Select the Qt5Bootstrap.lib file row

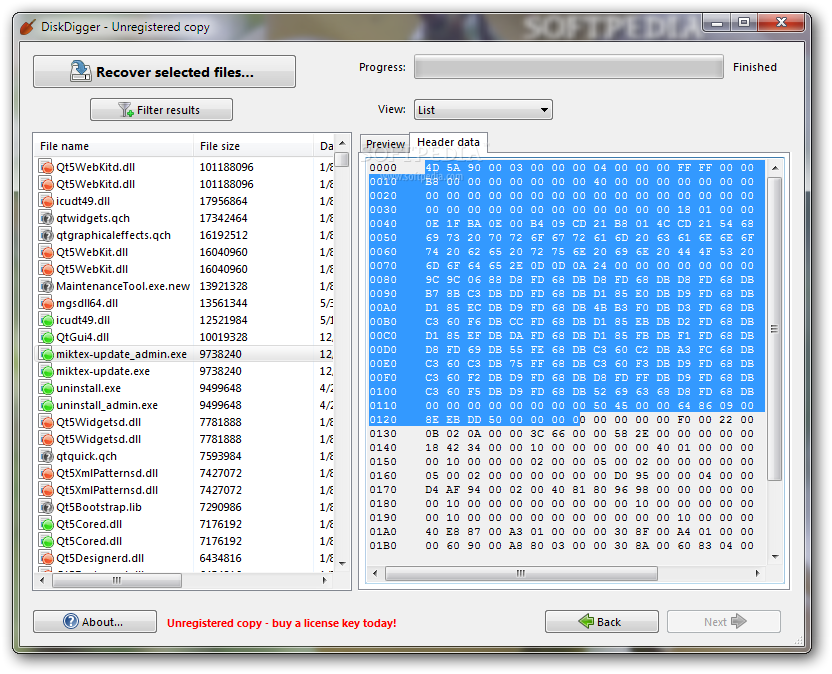pyautogui.click(x=185, y=507)
